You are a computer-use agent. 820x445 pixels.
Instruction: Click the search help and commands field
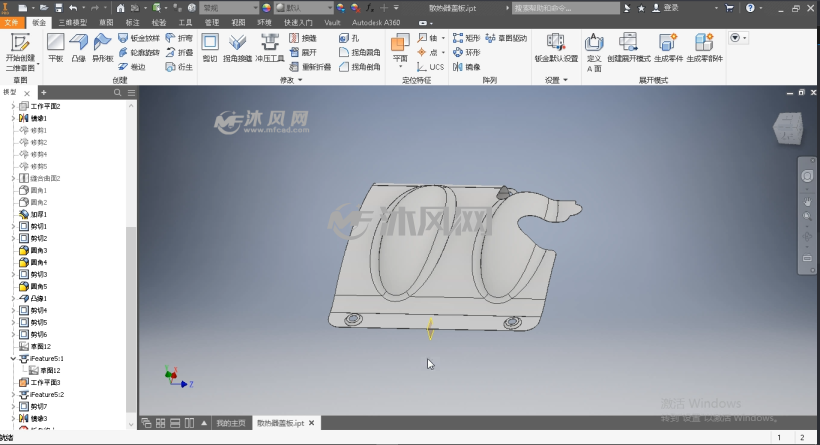(x=566, y=8)
